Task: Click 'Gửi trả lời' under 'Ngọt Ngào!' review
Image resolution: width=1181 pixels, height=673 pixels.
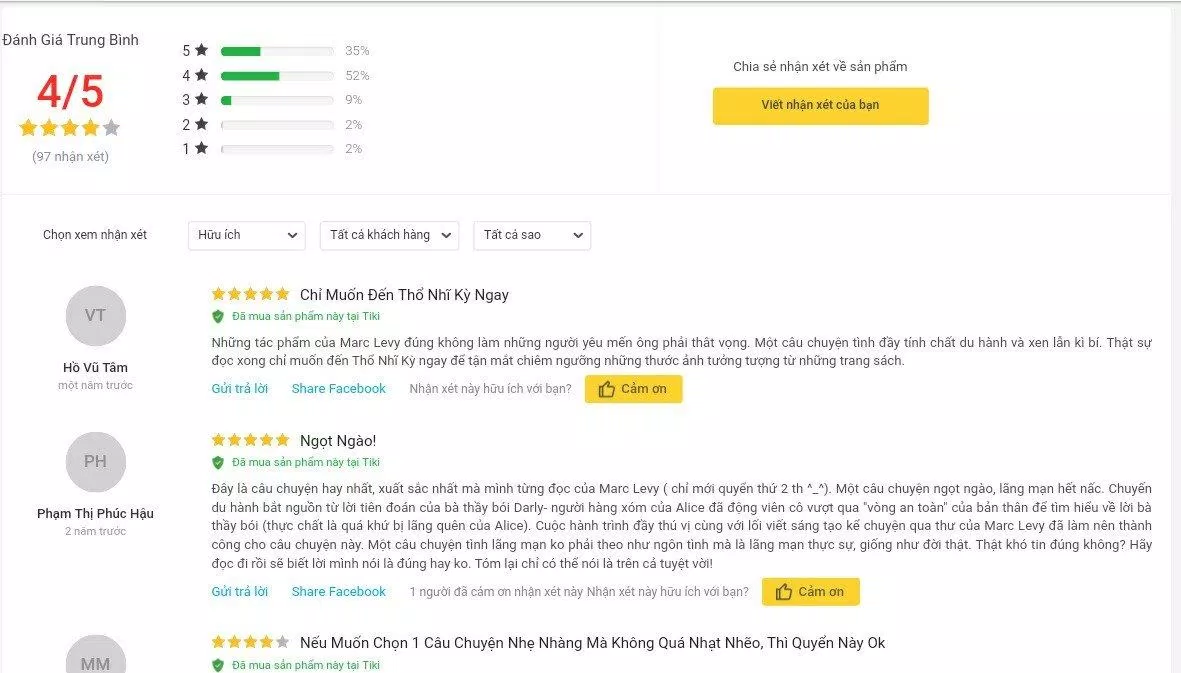Action: pyautogui.click(x=240, y=592)
